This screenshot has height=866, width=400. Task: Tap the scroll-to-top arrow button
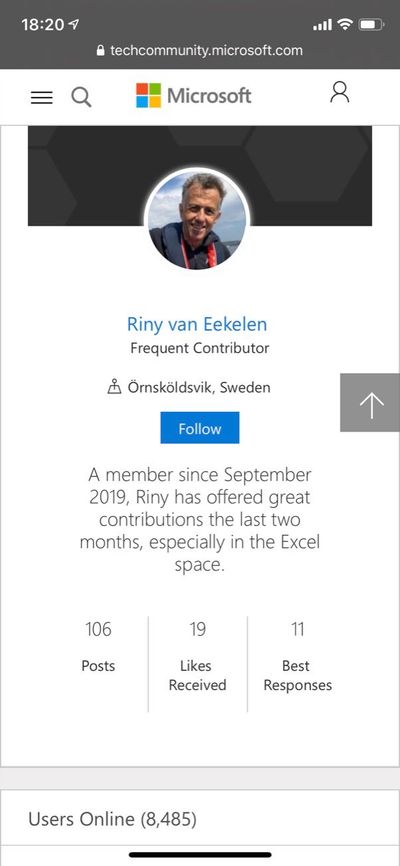point(370,403)
